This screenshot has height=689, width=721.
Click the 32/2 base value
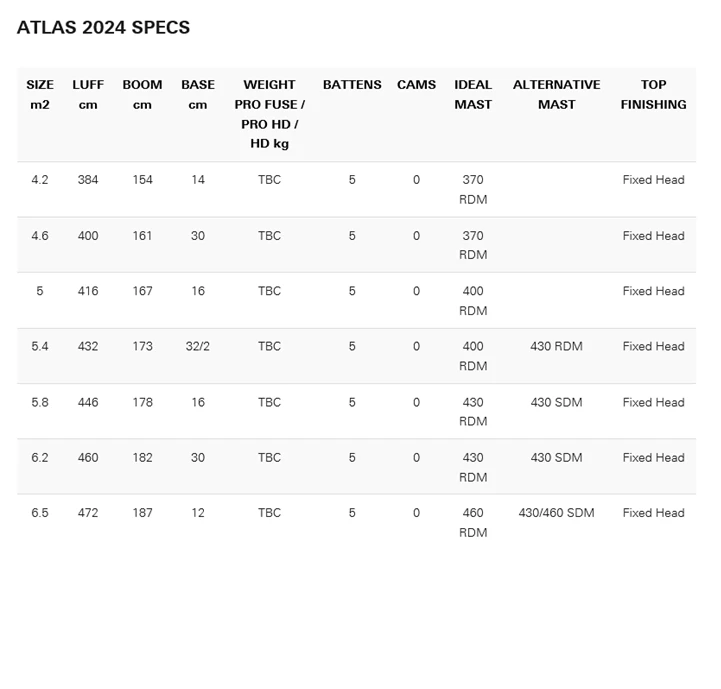click(x=198, y=346)
